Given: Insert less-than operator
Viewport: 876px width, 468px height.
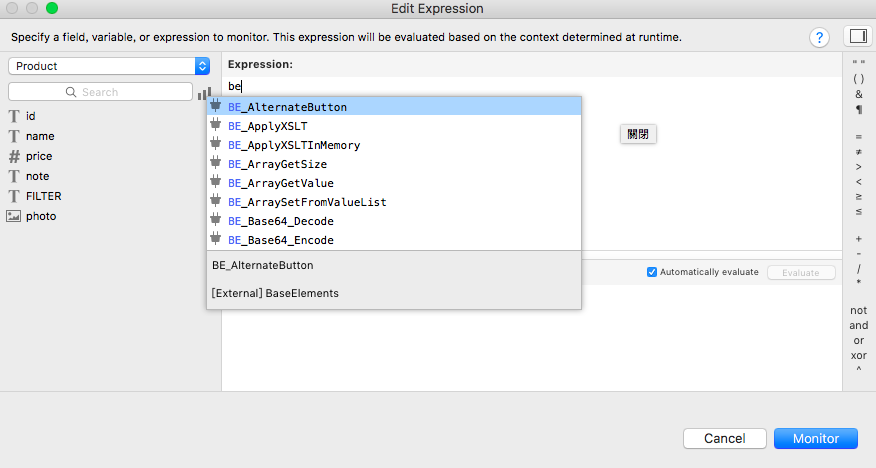Looking at the screenshot, I should [x=859, y=182].
